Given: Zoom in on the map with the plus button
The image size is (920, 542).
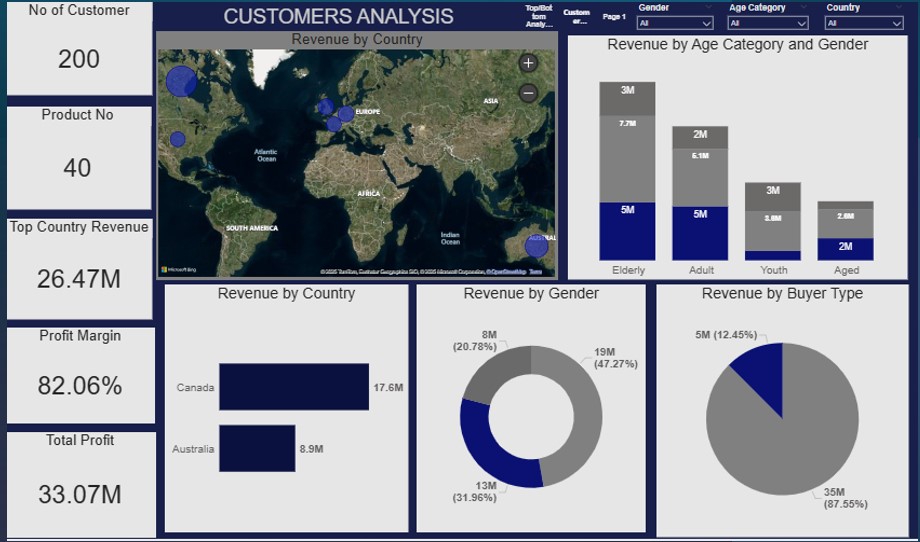Looking at the screenshot, I should click(528, 63).
